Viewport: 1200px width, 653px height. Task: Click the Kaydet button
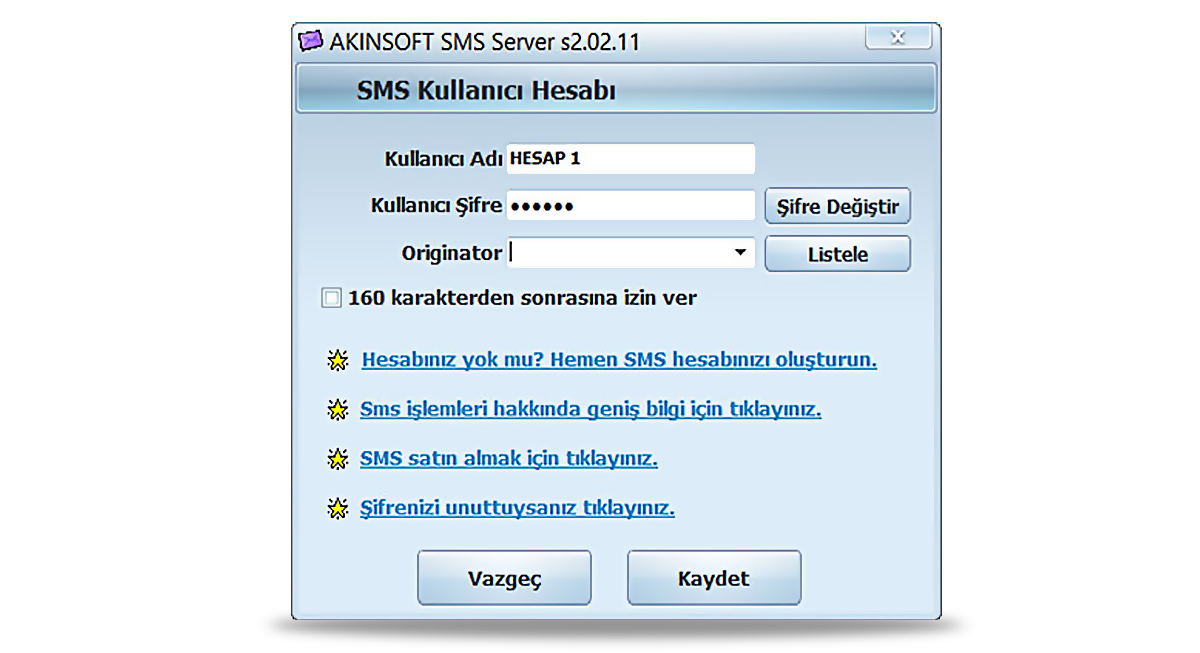point(714,577)
